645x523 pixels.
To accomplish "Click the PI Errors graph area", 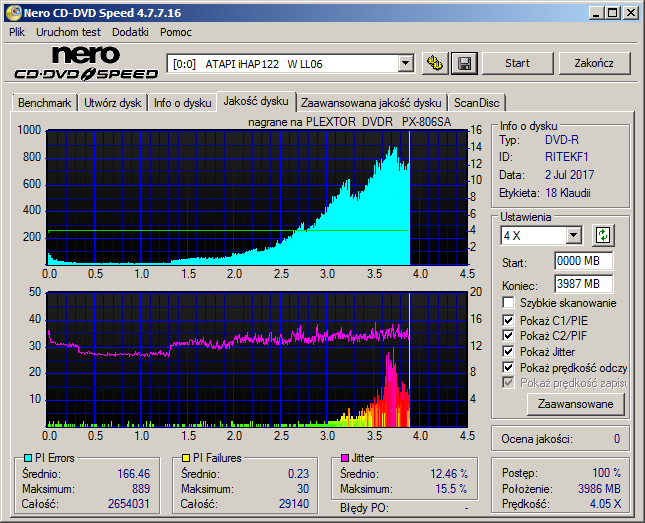I will pos(257,198).
